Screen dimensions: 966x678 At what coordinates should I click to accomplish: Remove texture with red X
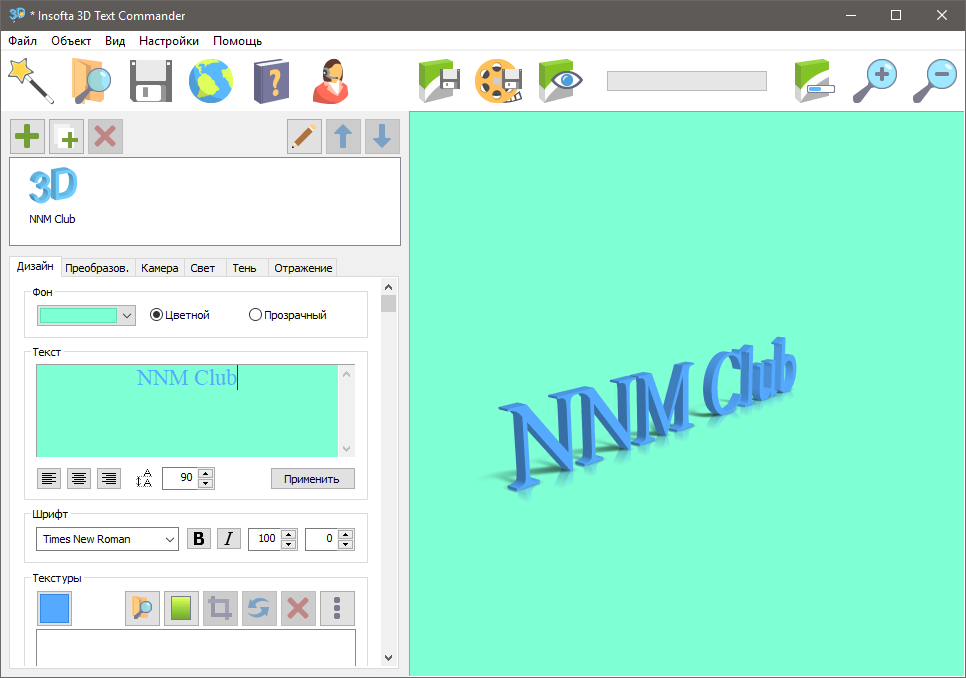tap(298, 608)
